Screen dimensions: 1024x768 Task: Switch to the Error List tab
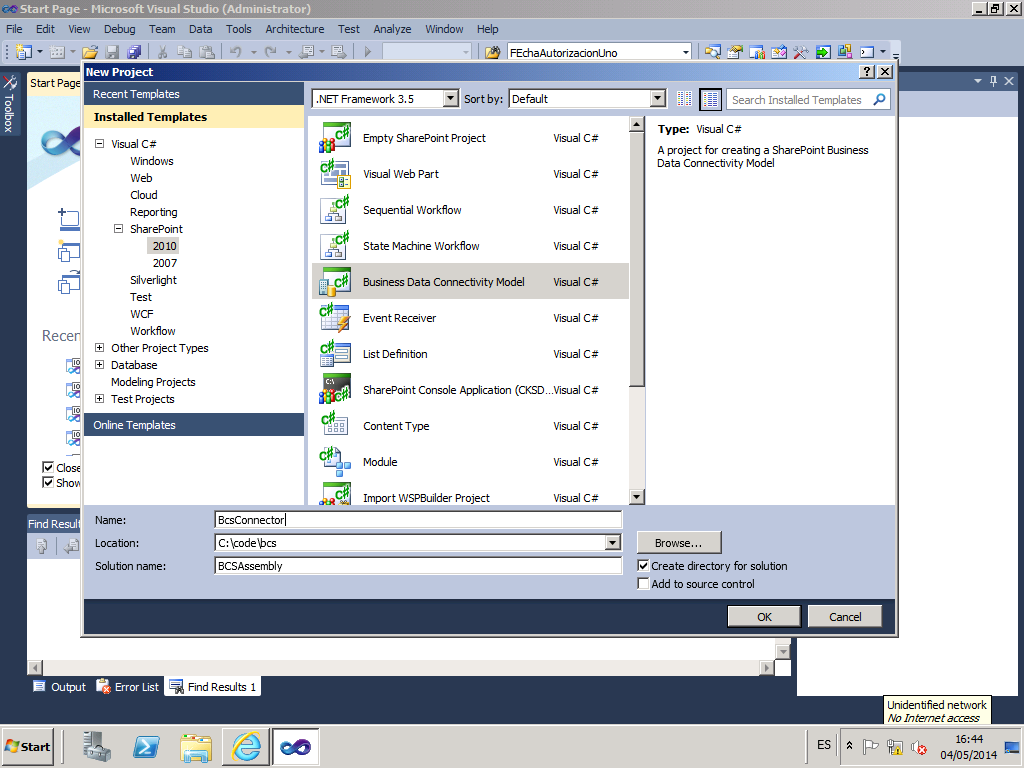[x=128, y=687]
